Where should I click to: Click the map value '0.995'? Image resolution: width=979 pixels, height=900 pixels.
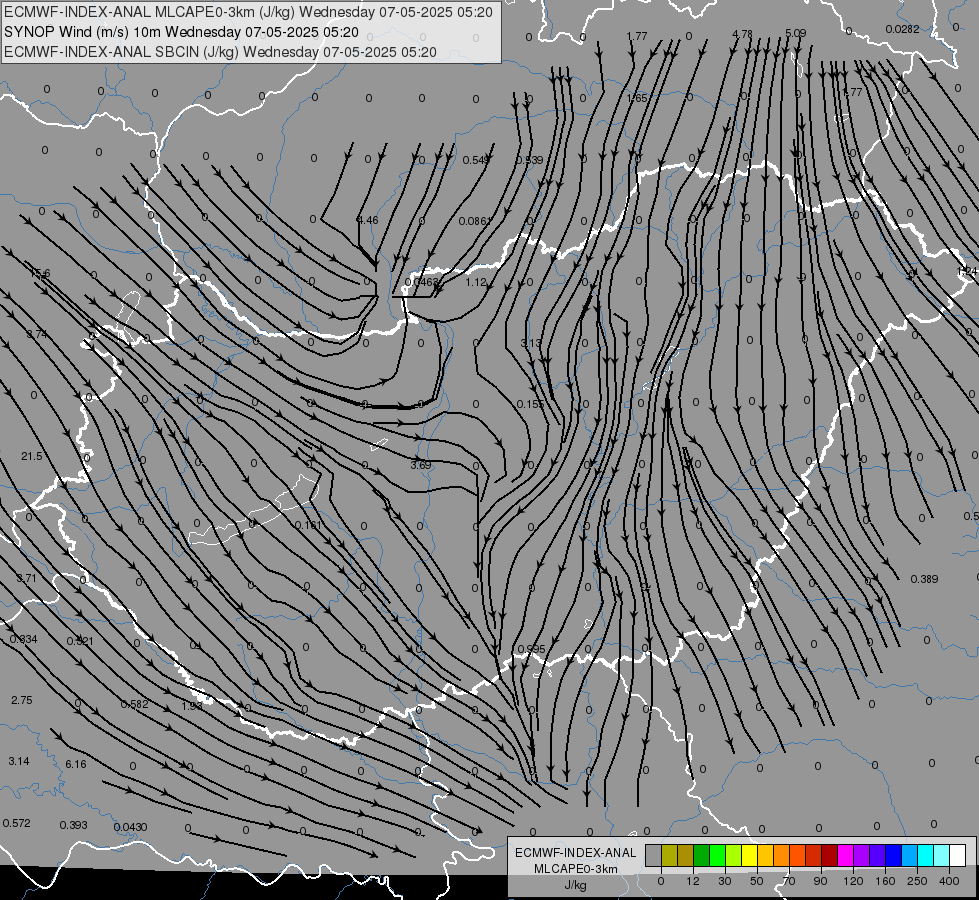pos(531,649)
